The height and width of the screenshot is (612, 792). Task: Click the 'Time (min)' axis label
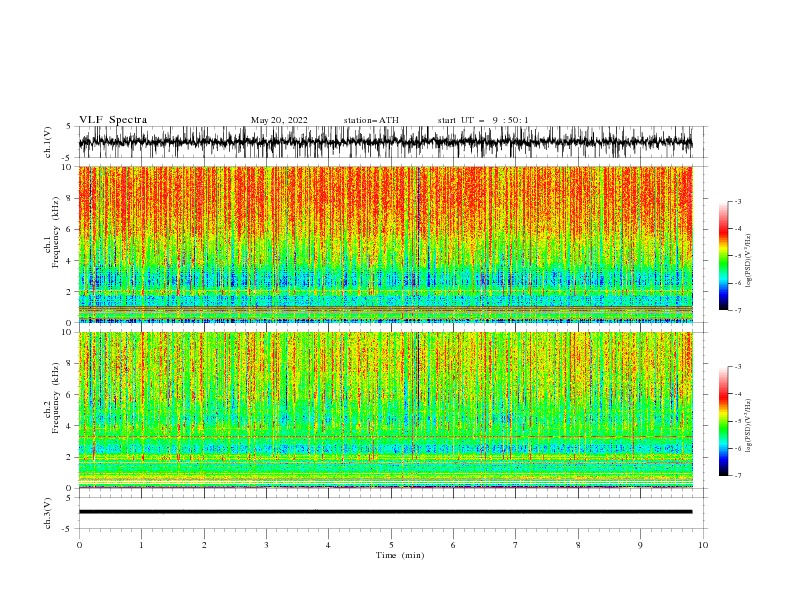click(400, 555)
